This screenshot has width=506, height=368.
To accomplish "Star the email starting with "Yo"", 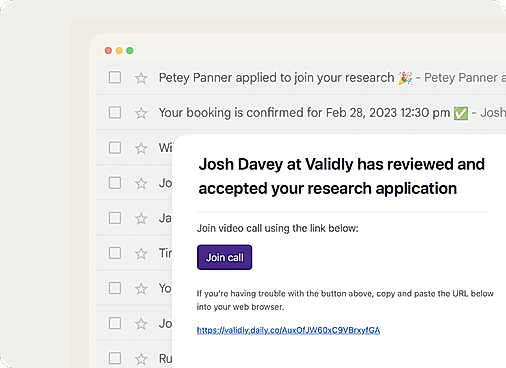I will click(x=141, y=288).
